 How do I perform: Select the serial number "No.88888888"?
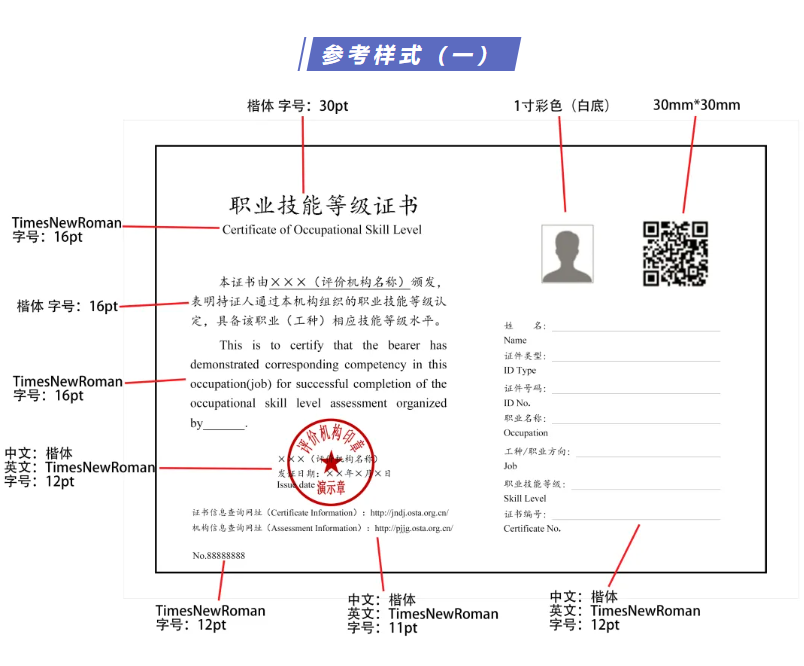pos(219,555)
